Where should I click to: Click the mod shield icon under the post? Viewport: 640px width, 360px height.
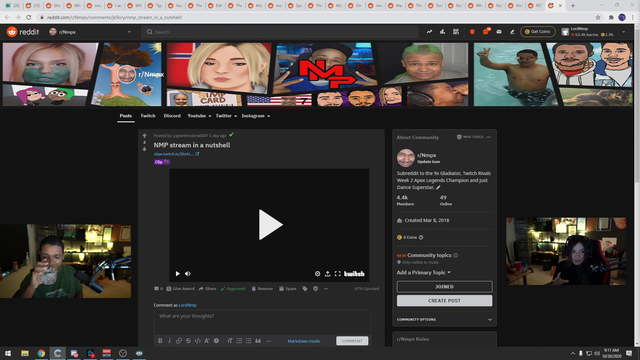[316, 289]
